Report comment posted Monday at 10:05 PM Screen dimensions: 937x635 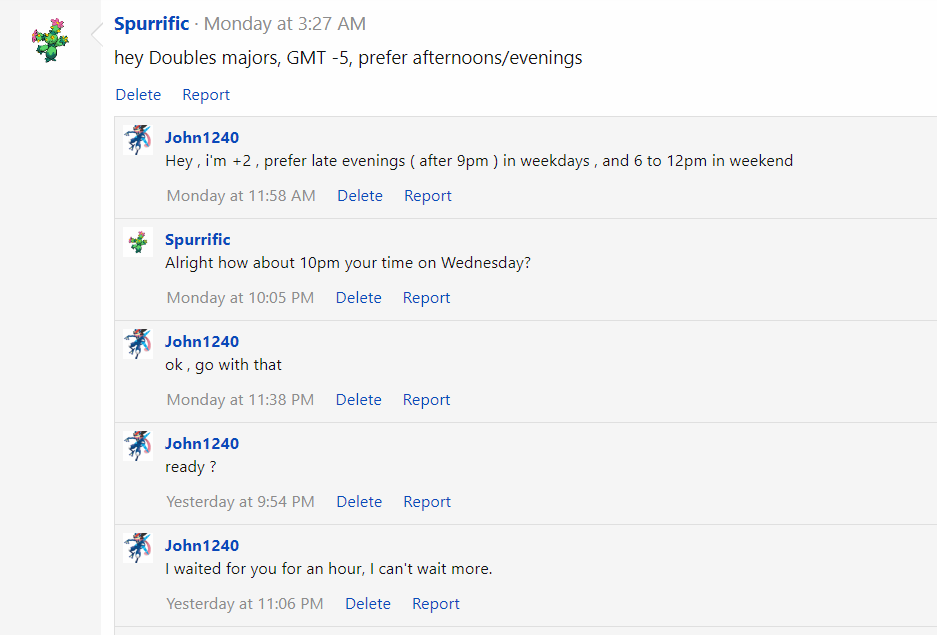pos(427,298)
